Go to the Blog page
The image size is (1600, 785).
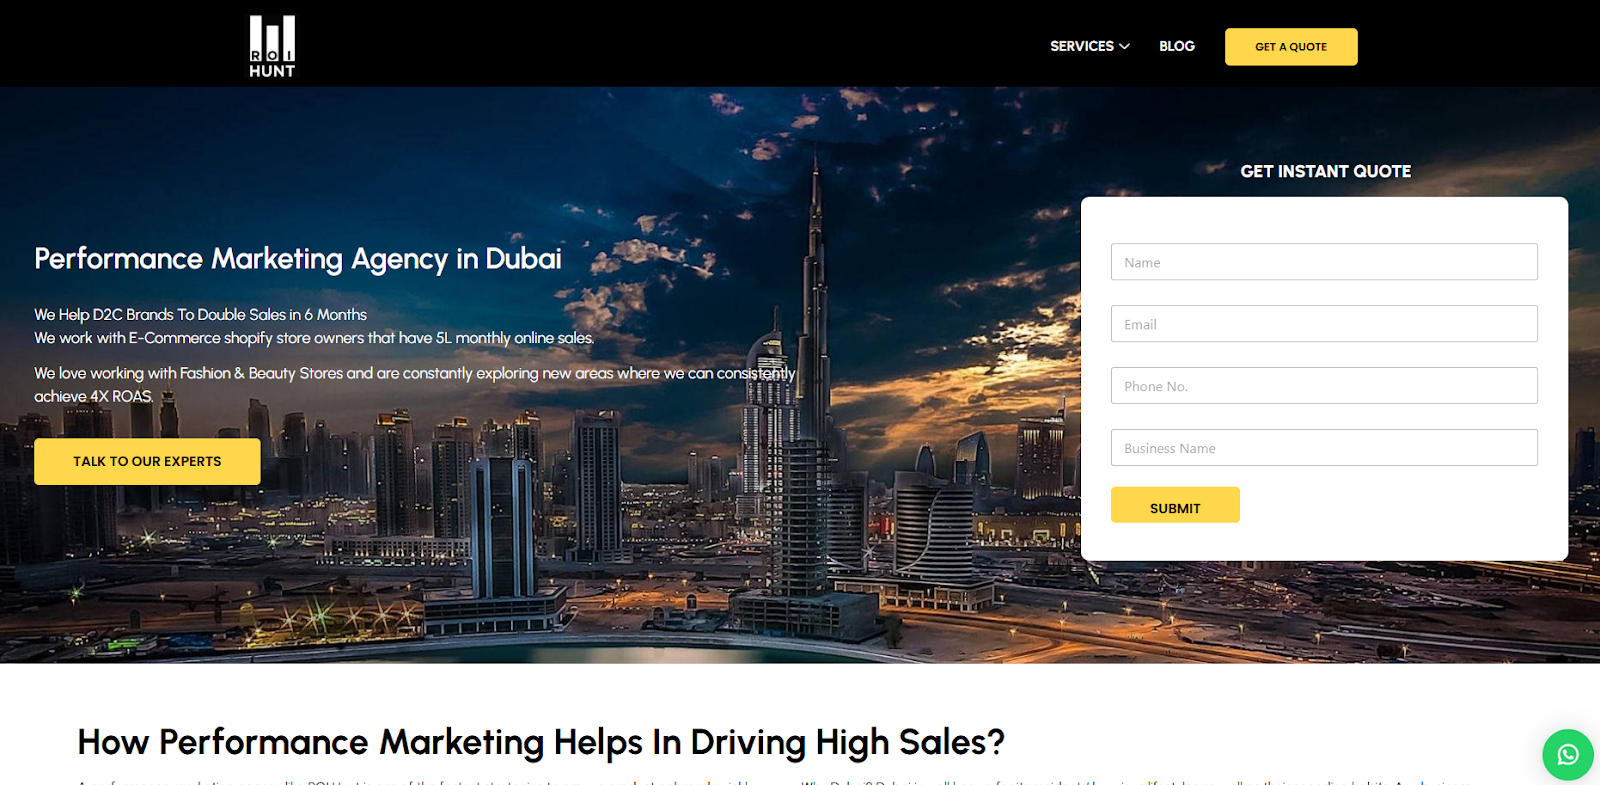coord(1177,46)
